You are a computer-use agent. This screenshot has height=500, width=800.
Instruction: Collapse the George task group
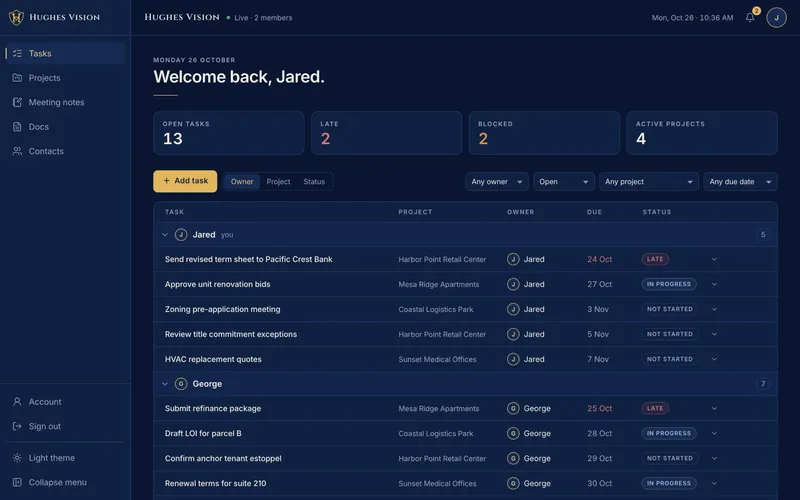(x=165, y=384)
